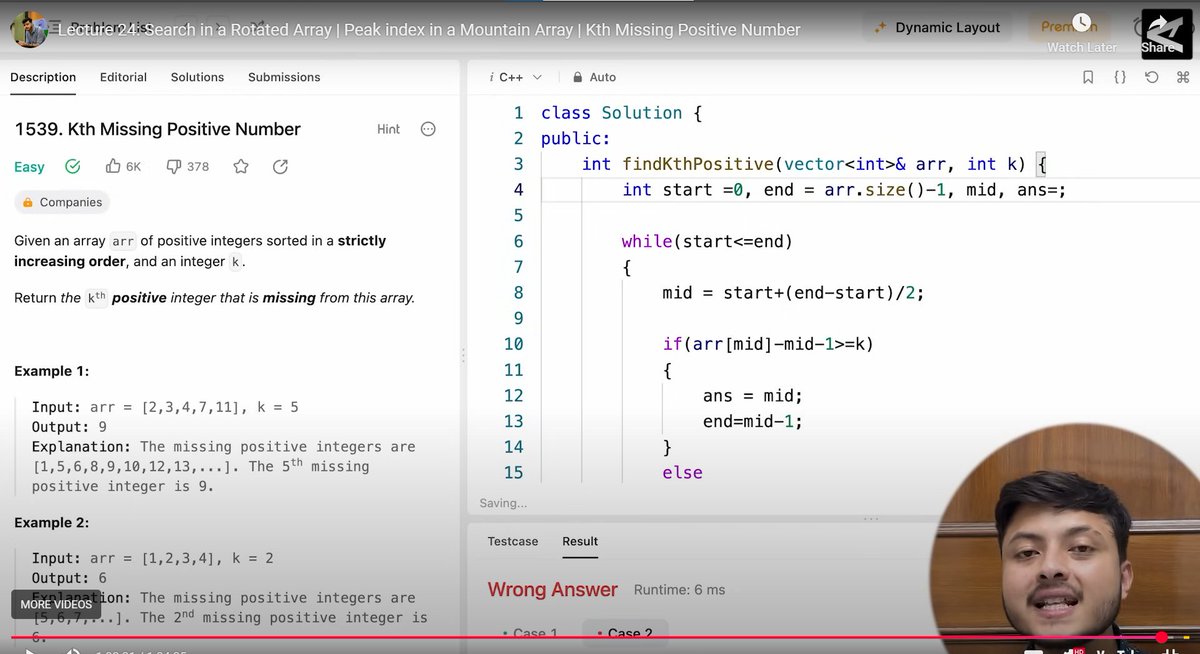Switch to the Testcase tab in results panel
The image size is (1200, 654).
512,541
